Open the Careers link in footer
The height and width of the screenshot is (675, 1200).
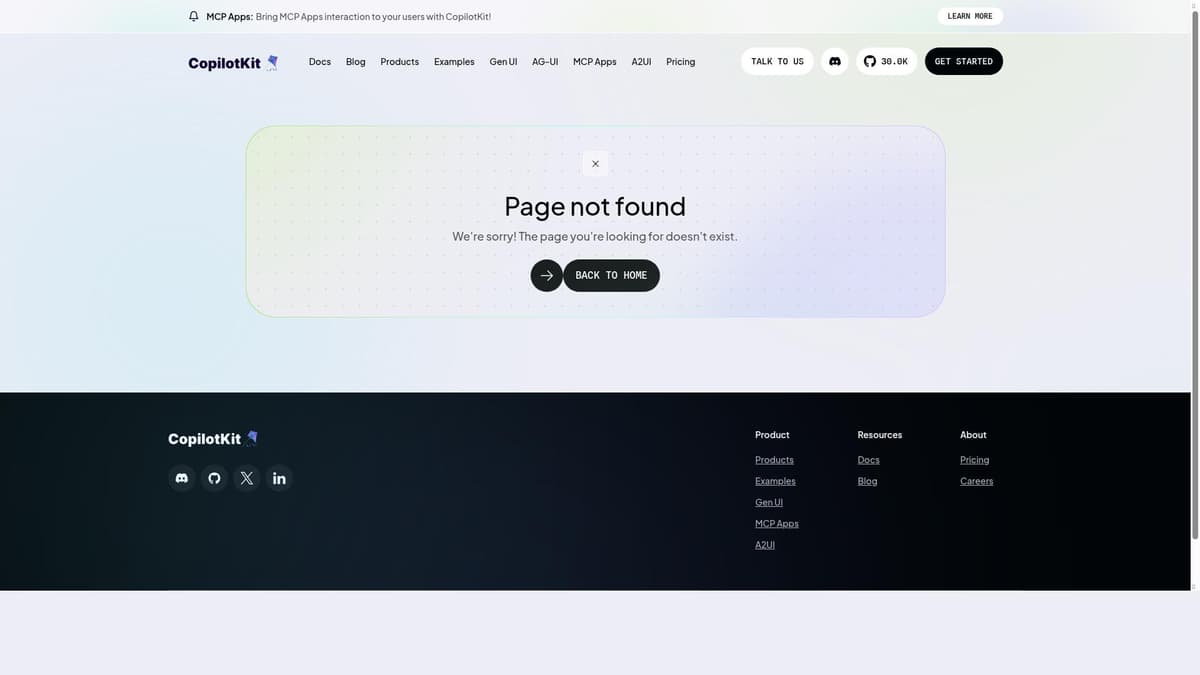(x=976, y=481)
